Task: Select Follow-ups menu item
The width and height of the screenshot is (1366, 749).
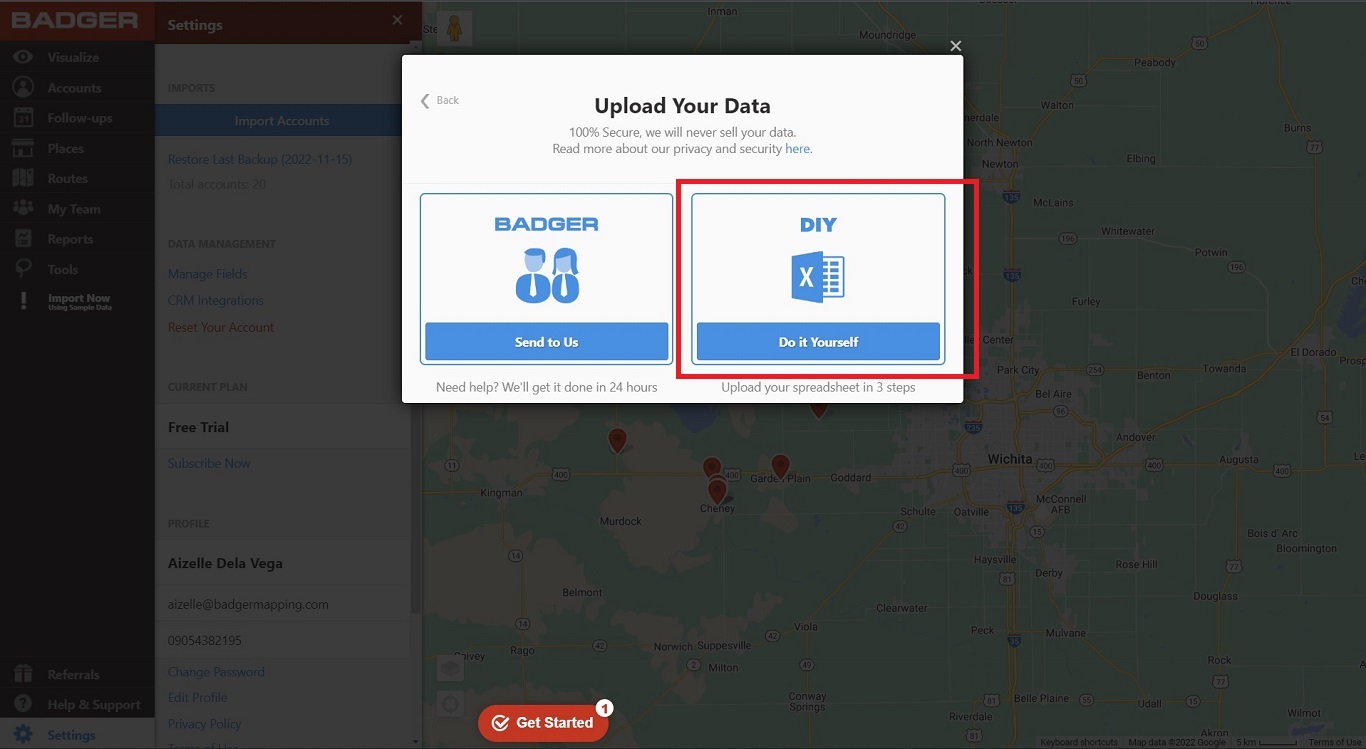Action: pyautogui.click(x=79, y=118)
